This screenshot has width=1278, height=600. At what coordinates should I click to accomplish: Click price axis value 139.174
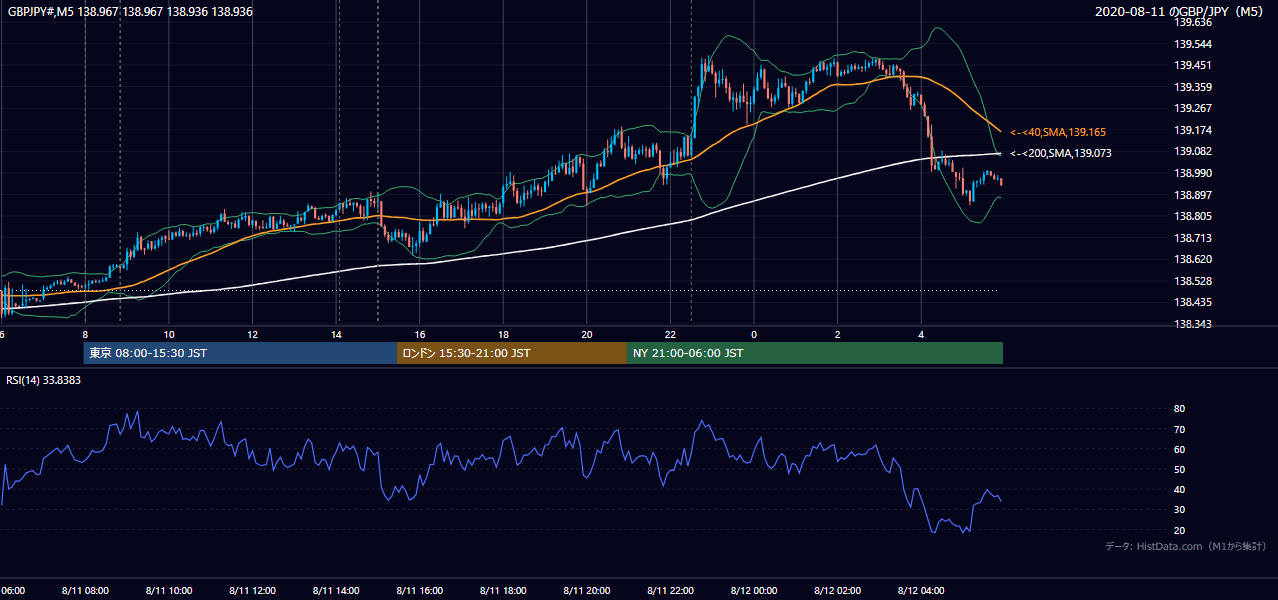click(1193, 130)
